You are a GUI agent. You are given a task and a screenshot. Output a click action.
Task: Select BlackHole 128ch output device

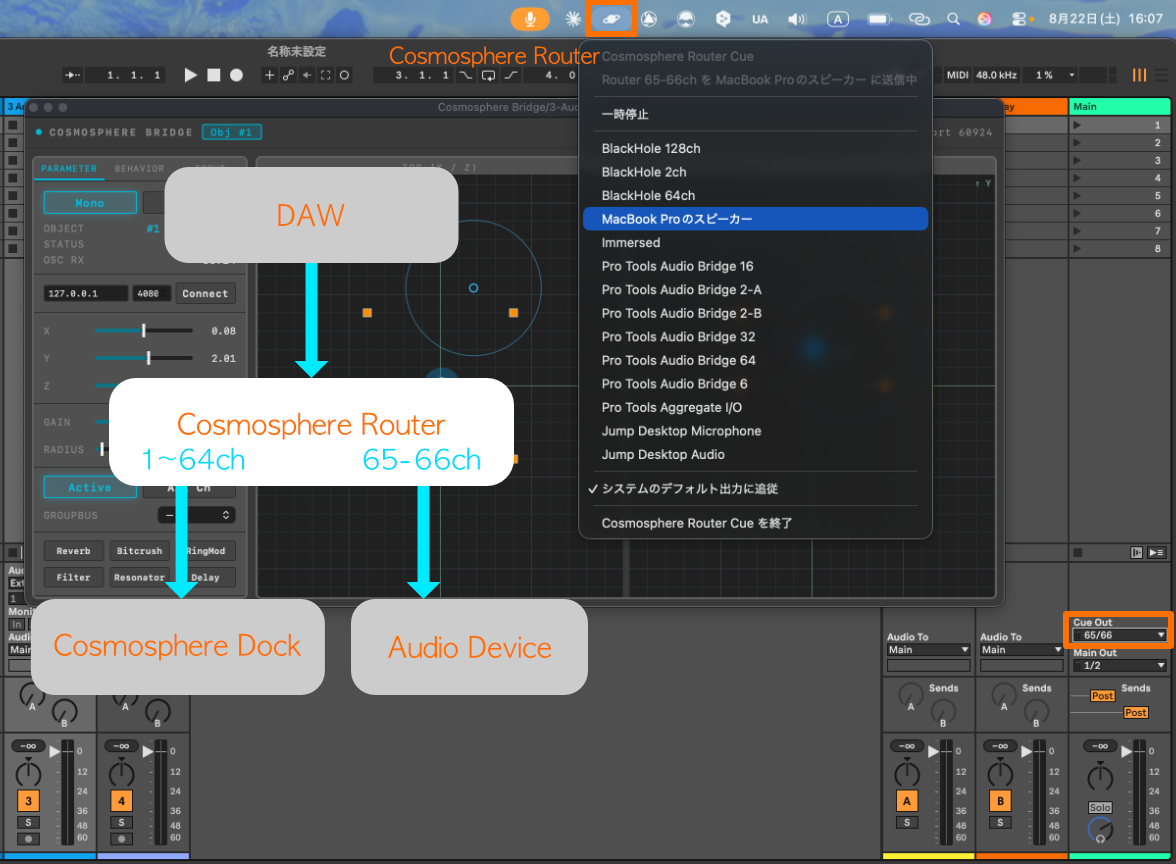click(755, 148)
